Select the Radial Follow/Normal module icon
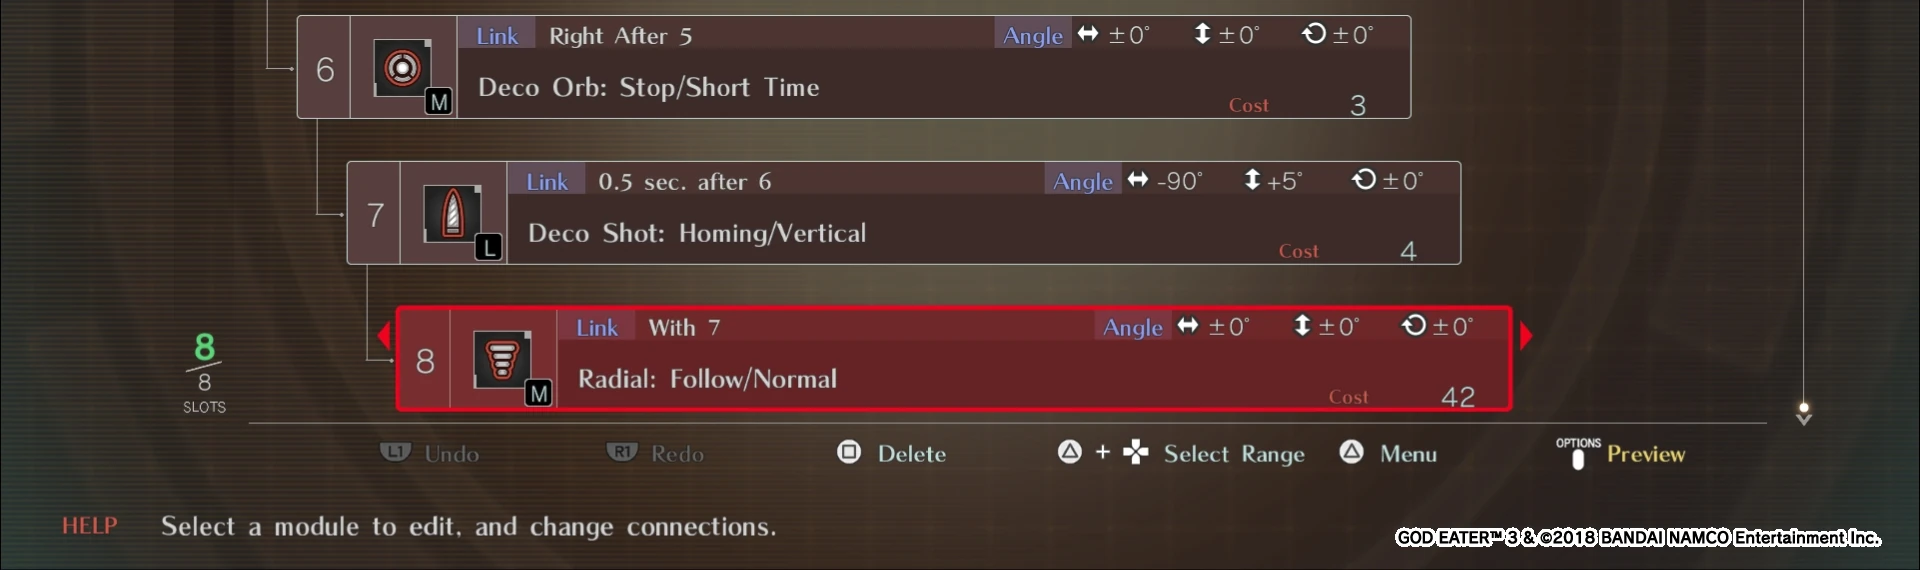 [503, 360]
